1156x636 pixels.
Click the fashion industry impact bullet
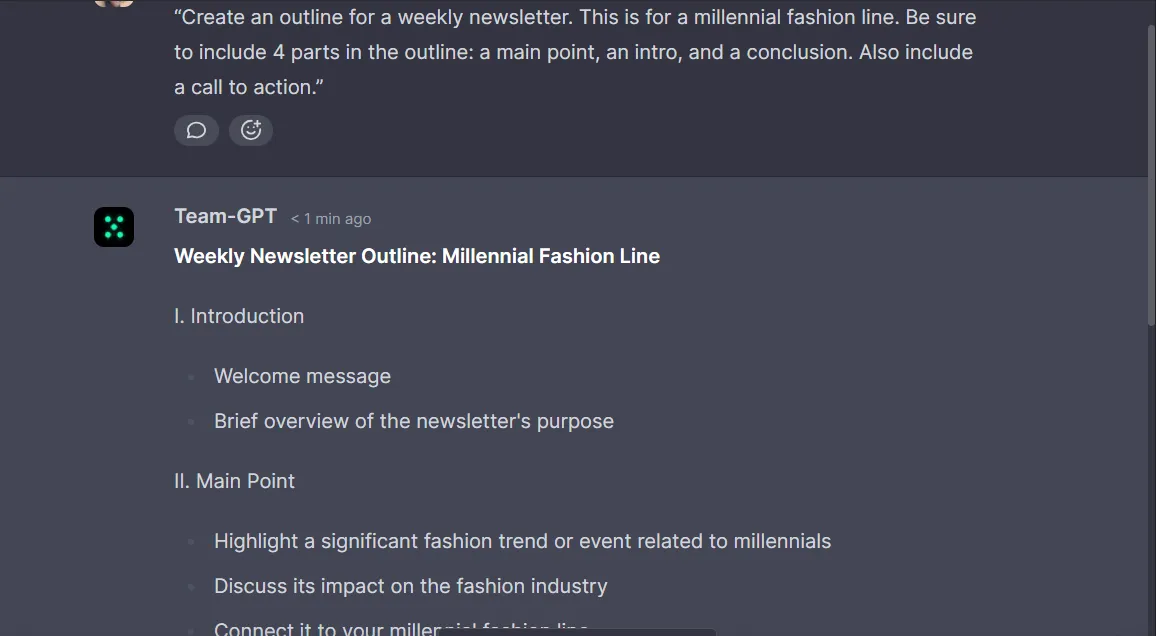(x=410, y=586)
